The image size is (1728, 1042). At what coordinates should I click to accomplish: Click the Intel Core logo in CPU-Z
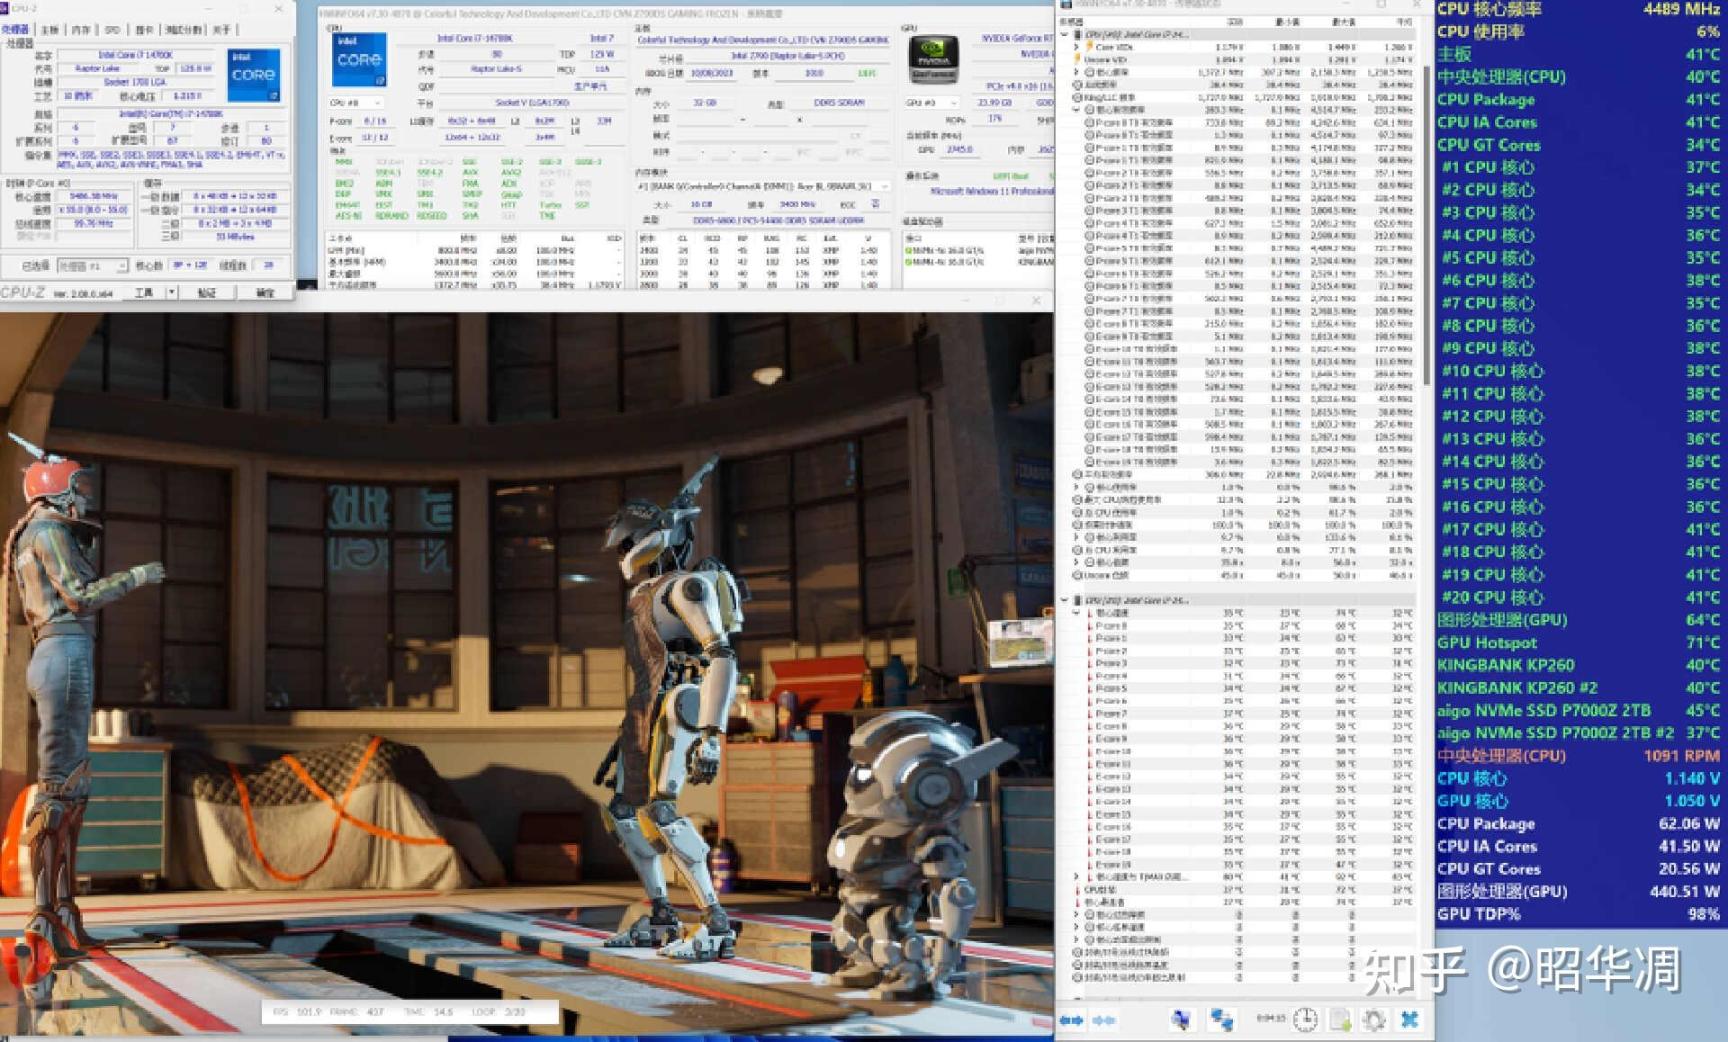pyautogui.click(x=253, y=74)
